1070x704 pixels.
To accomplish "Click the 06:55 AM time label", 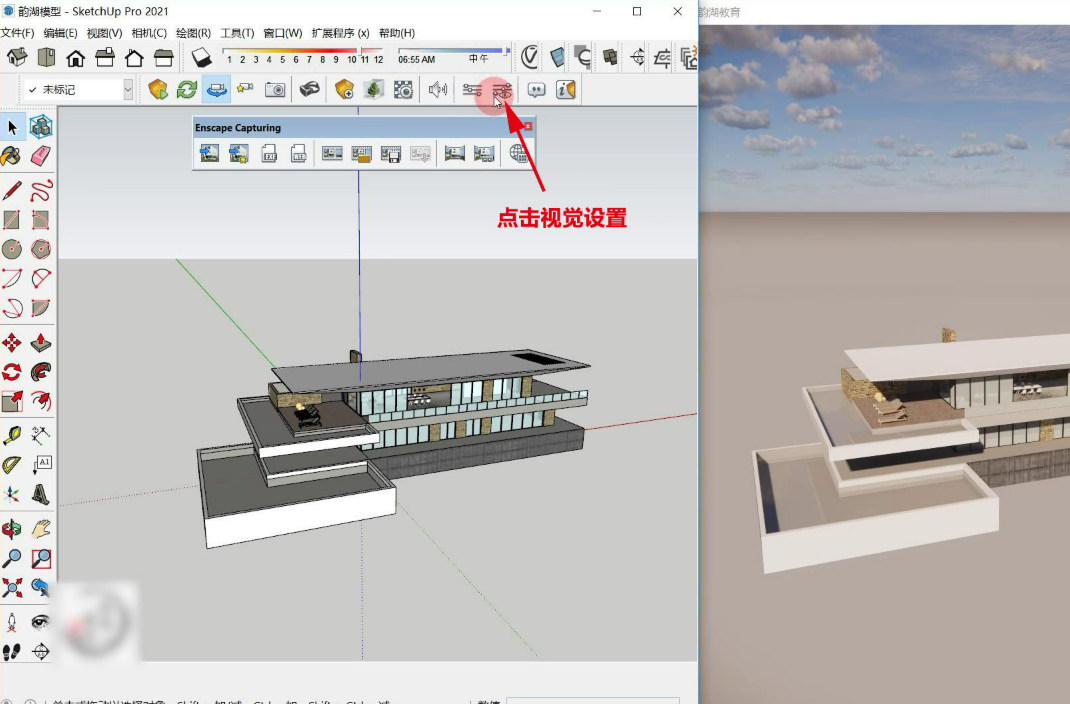I will [x=416, y=59].
